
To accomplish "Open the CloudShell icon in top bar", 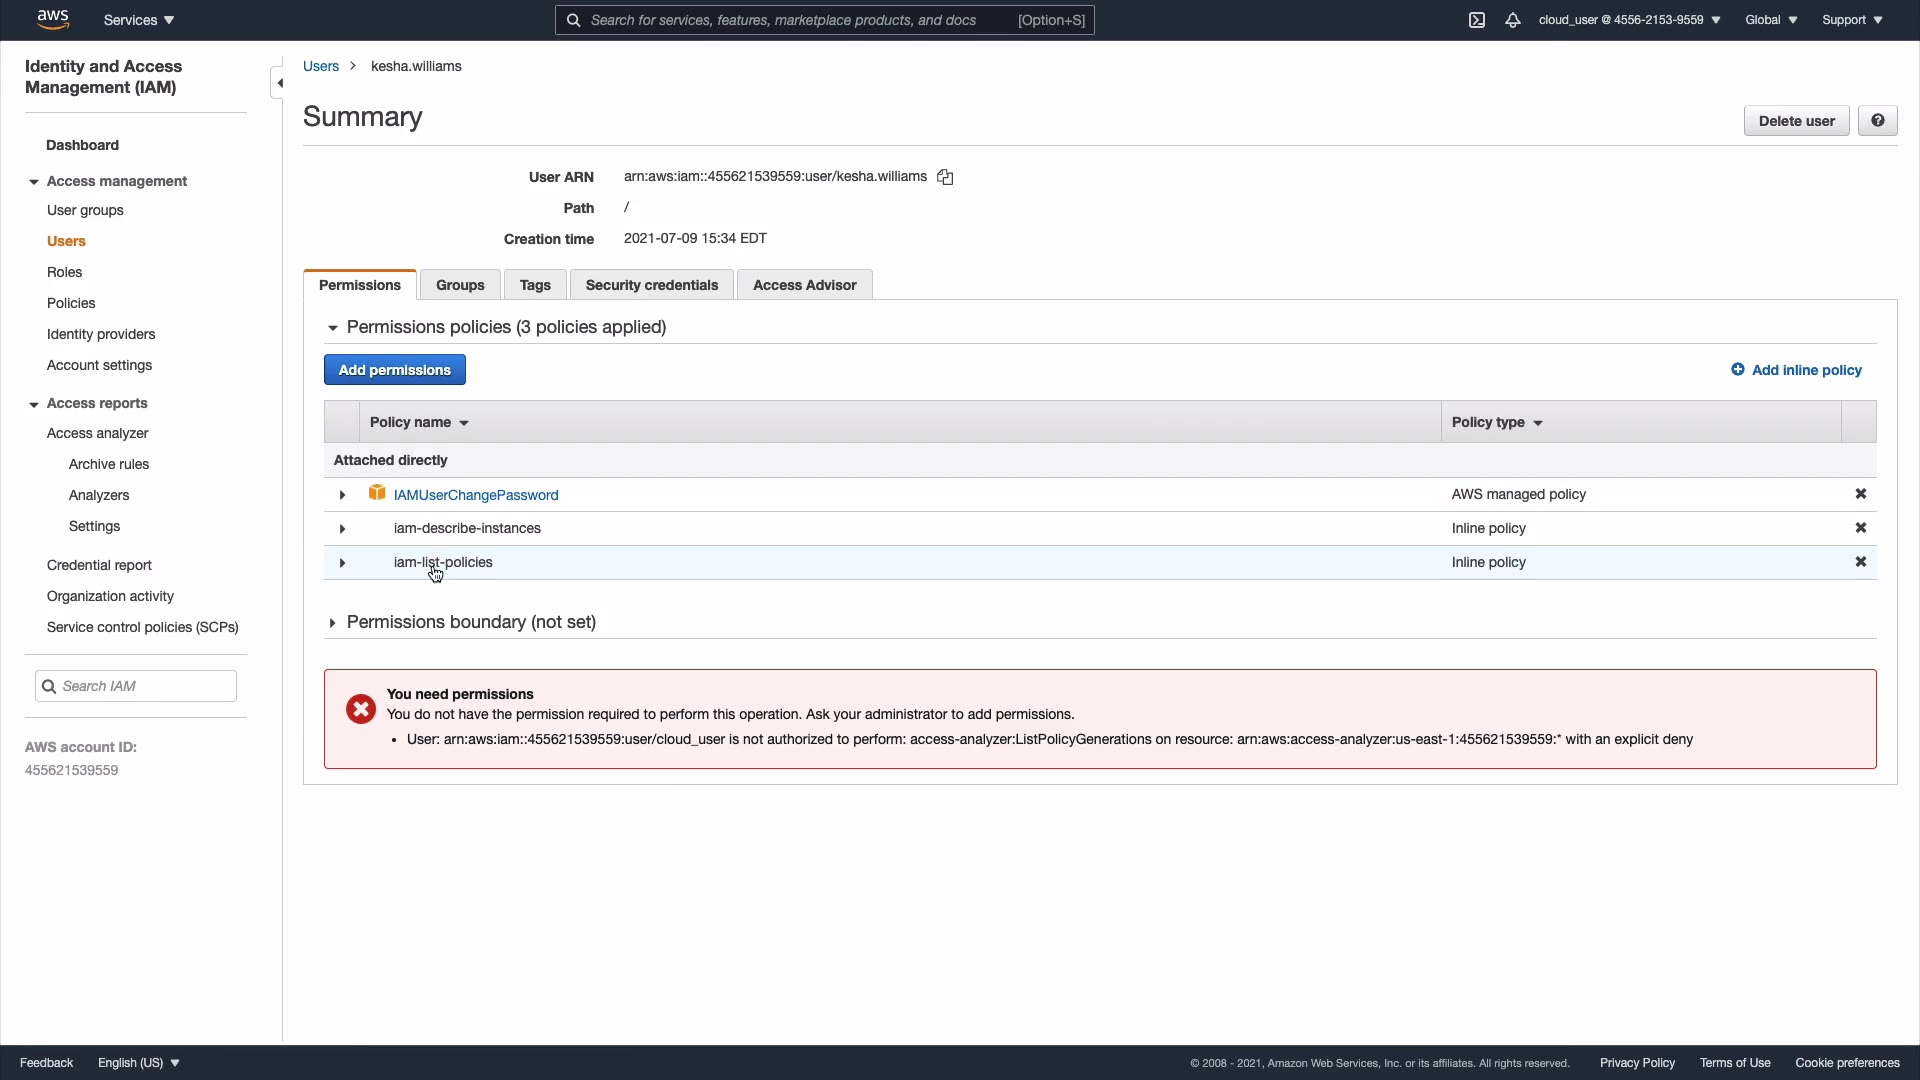I will [x=1477, y=20].
